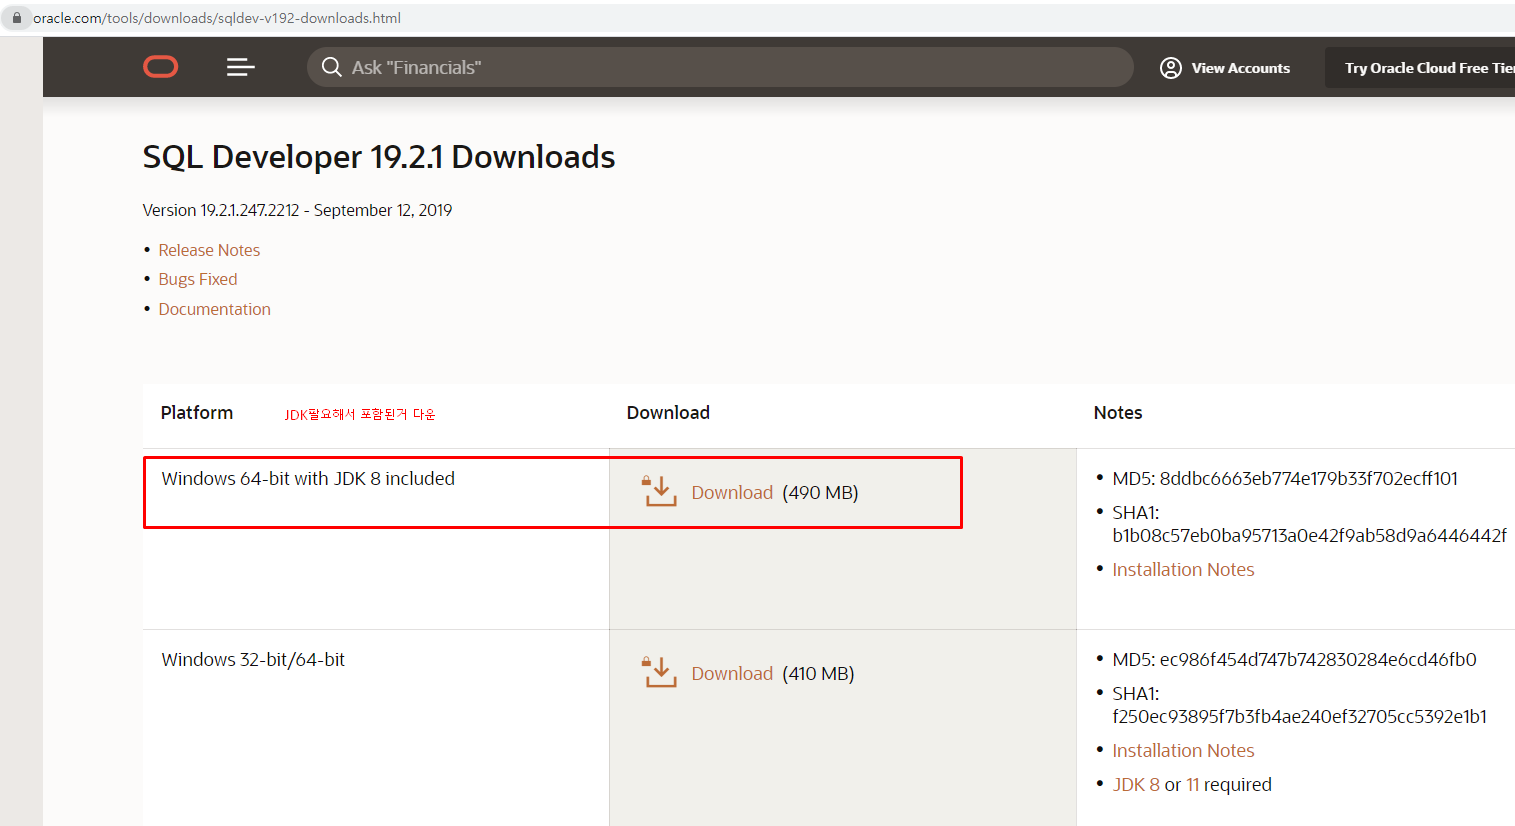Select 'Windows 64-bit with JDK 8 included' text
The width and height of the screenshot is (1515, 826).
tap(308, 478)
